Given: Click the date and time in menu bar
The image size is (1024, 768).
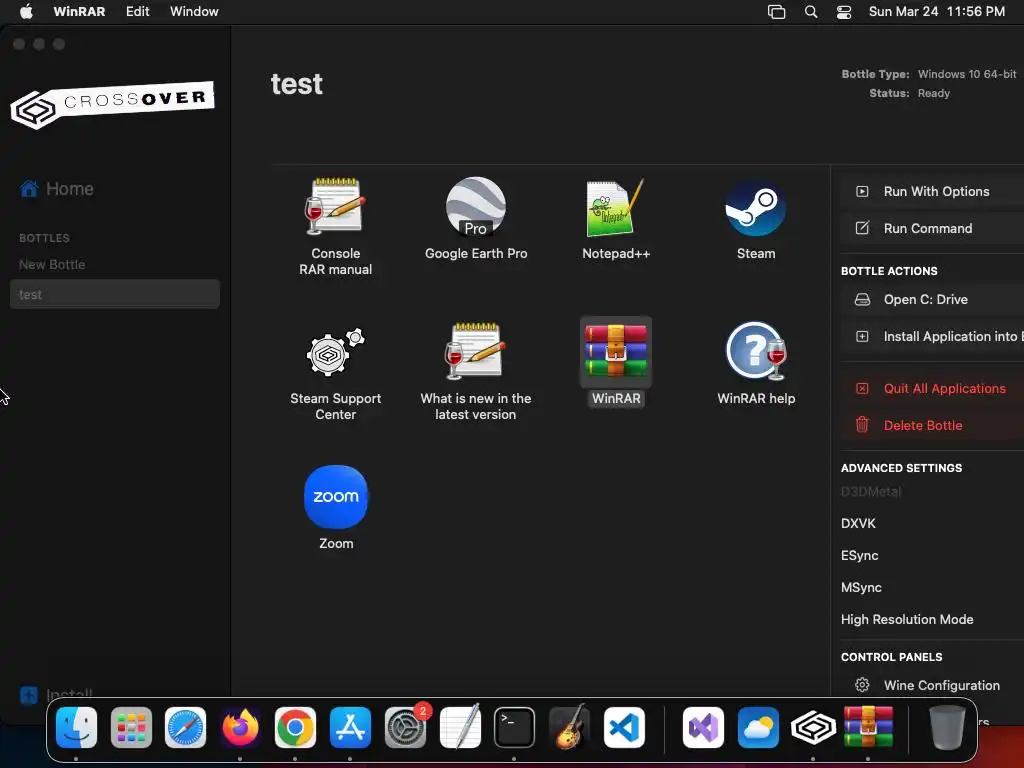Looking at the screenshot, I should click(936, 12).
